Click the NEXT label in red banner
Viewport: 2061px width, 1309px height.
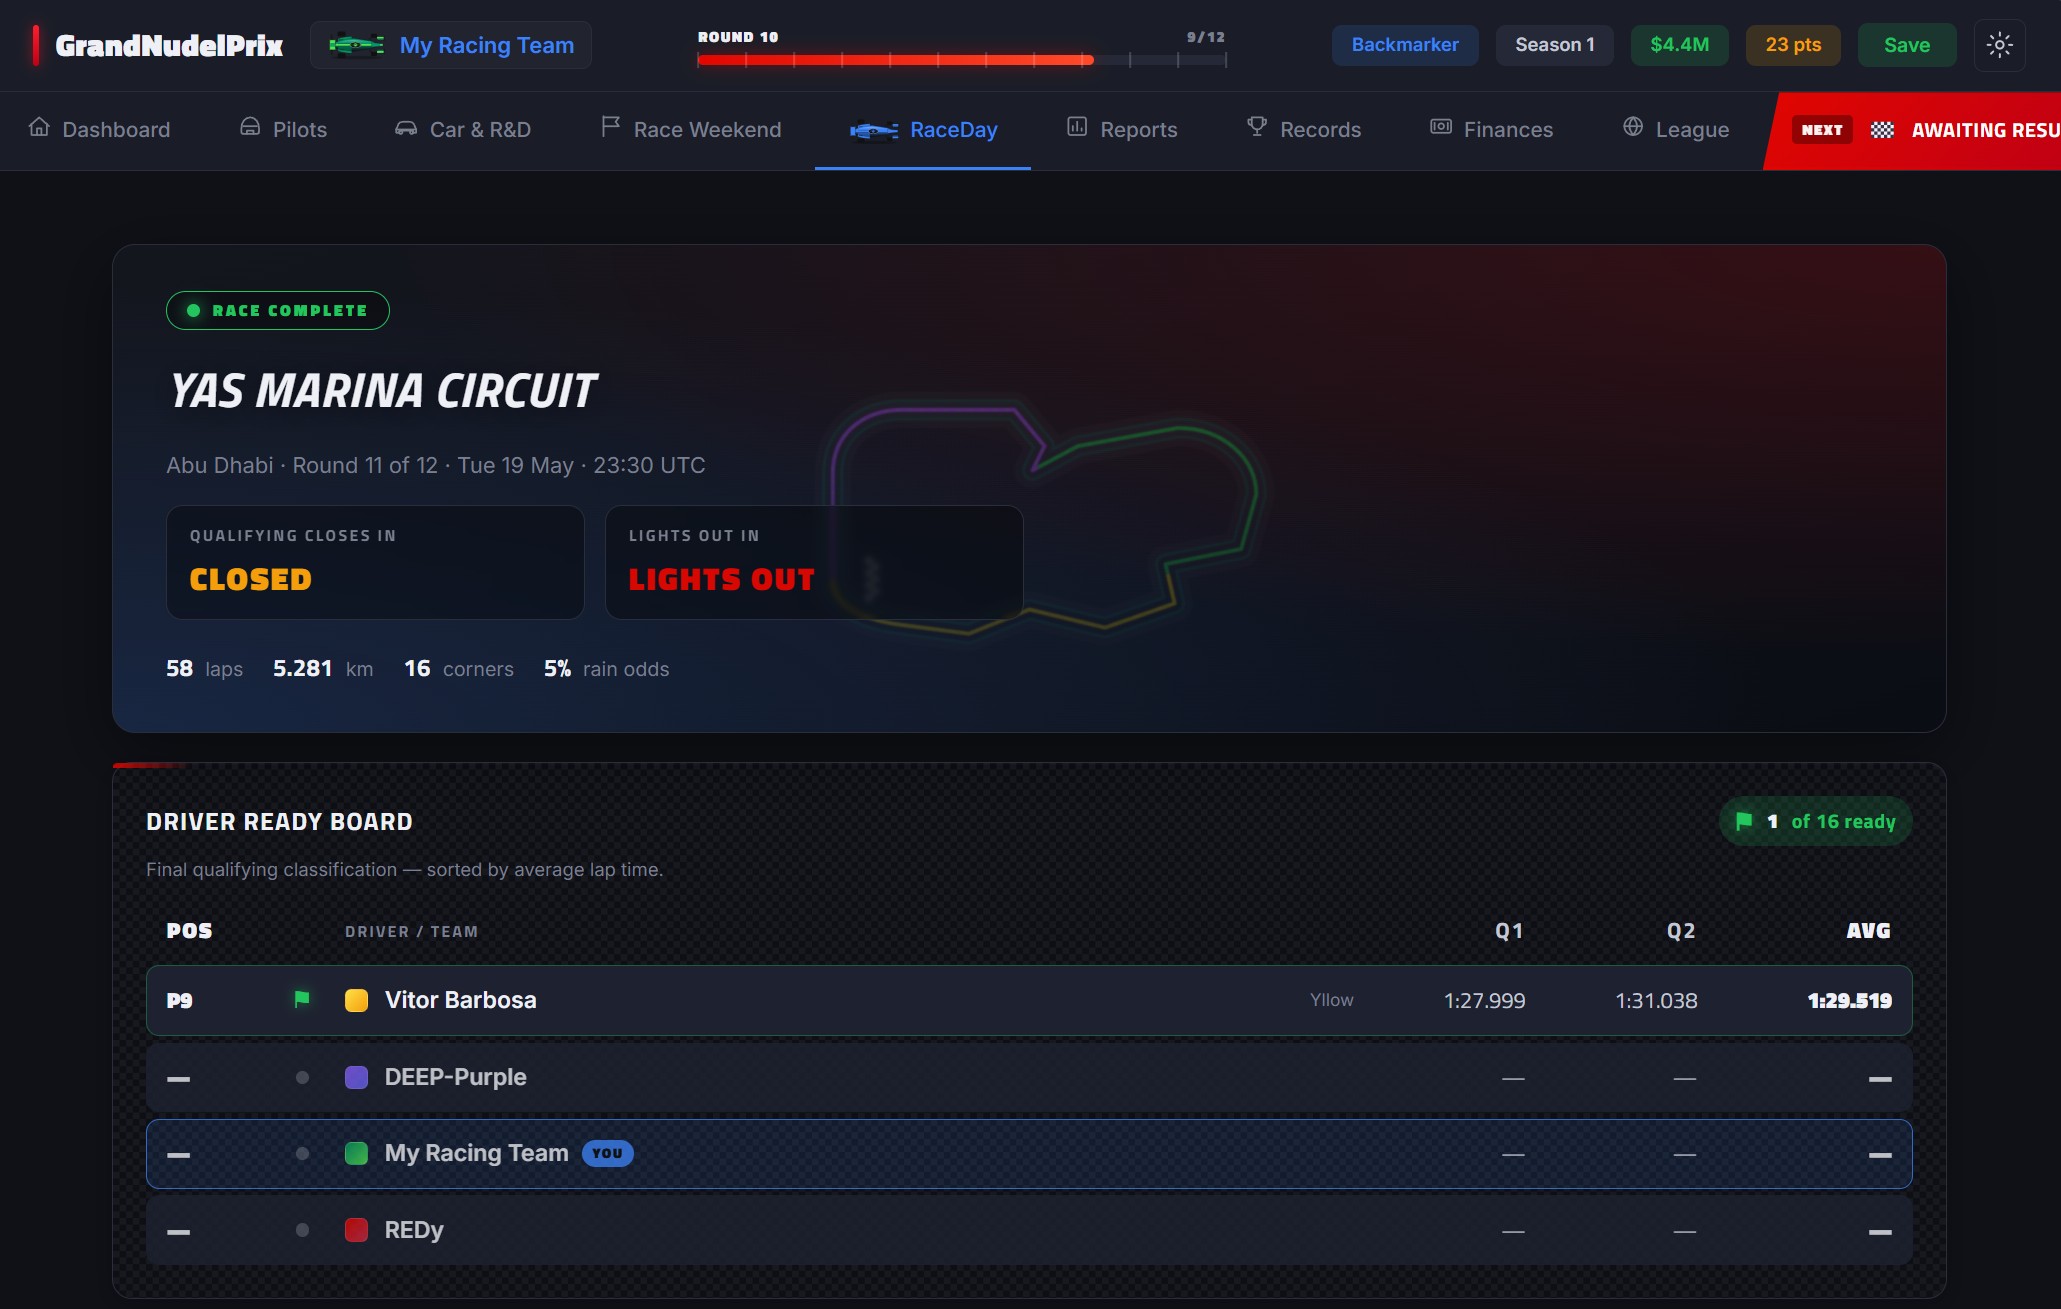(1822, 130)
